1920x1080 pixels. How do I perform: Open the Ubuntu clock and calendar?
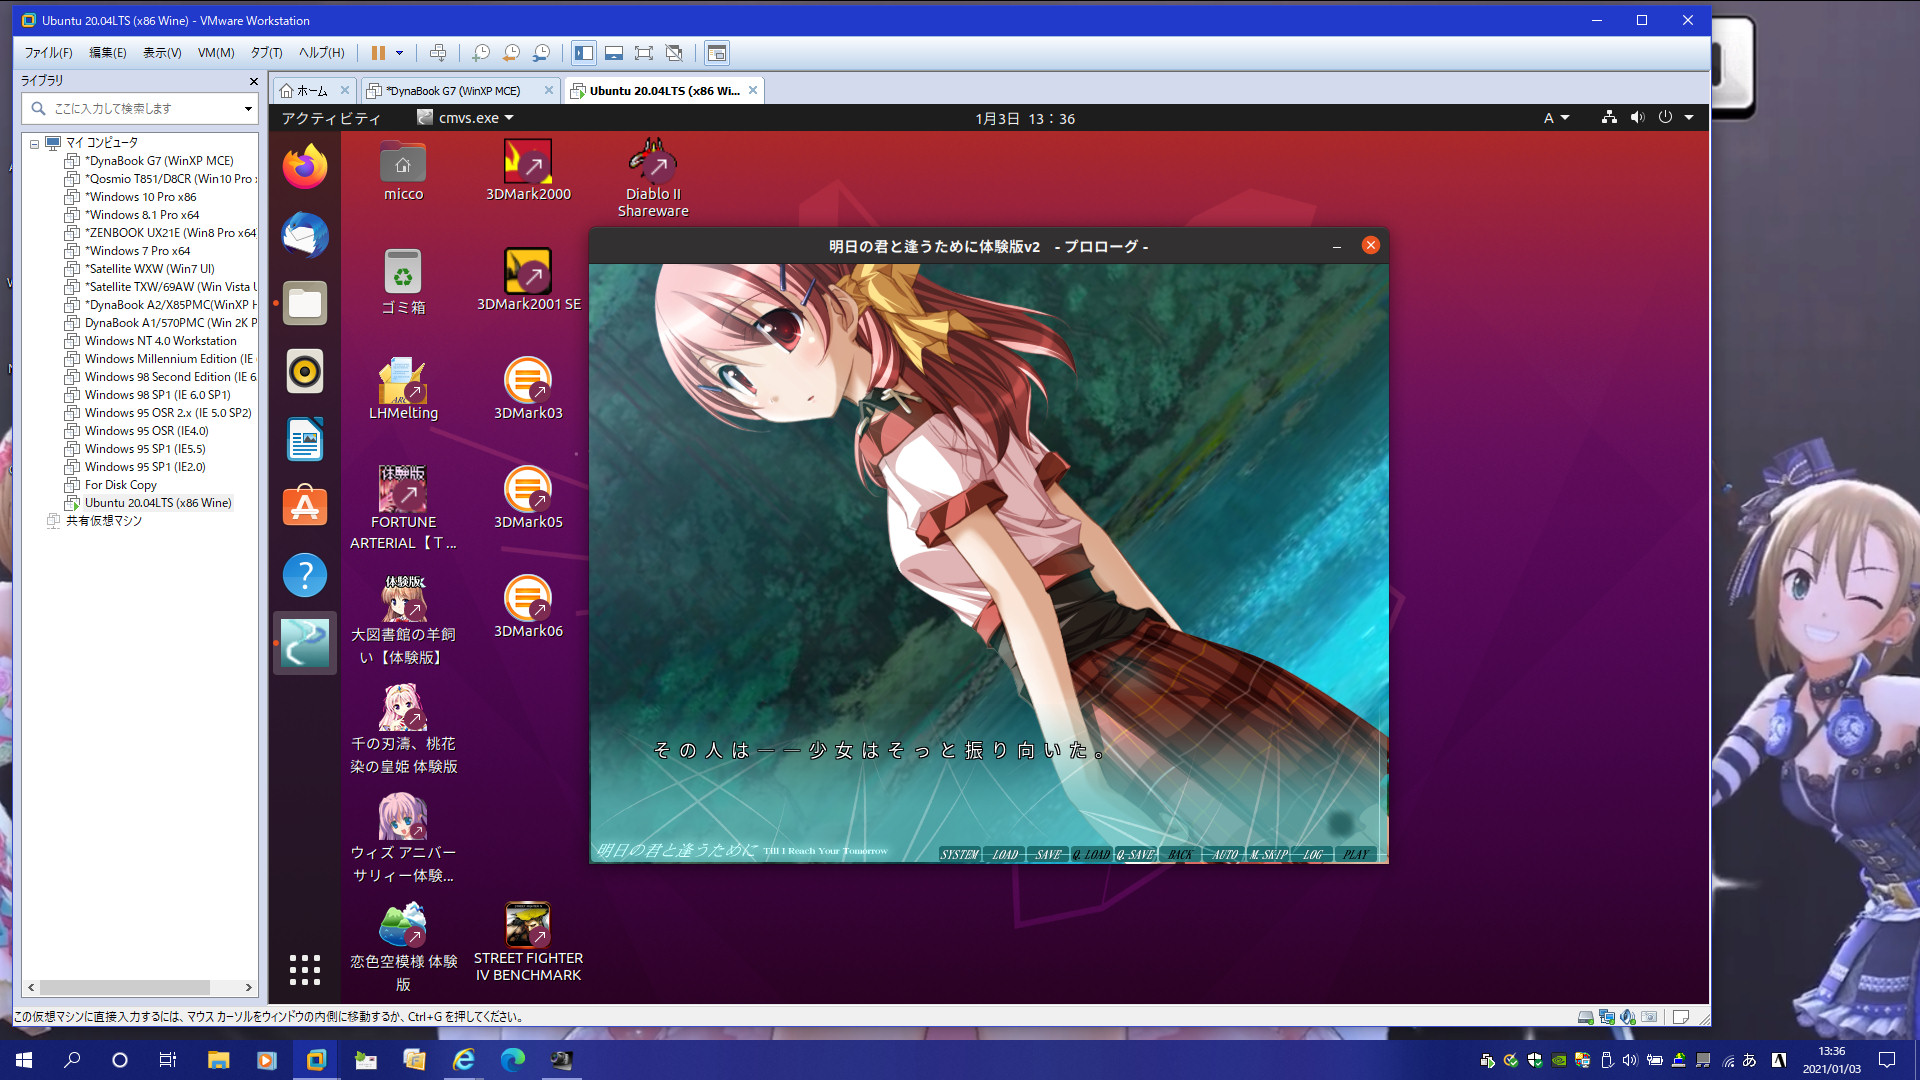(x=1025, y=119)
